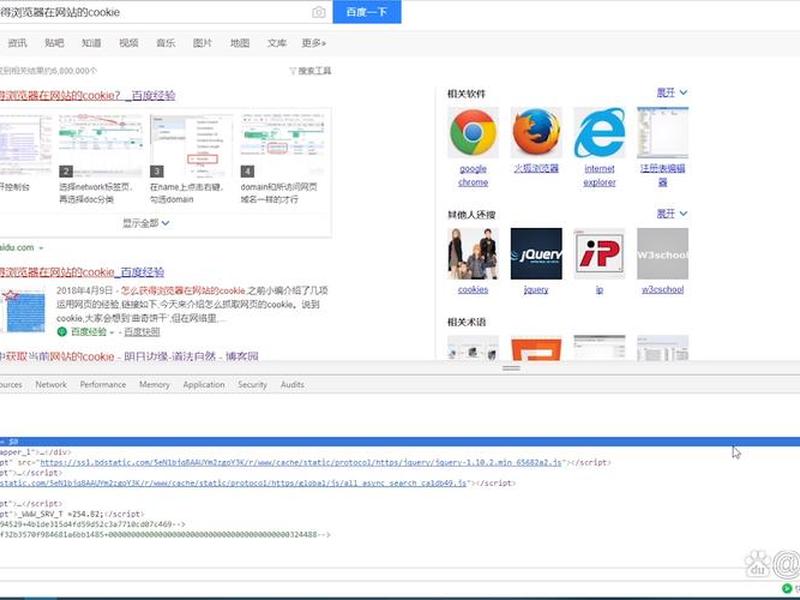The image size is (800, 600).
Task: Open the 视频 search category tab
Action: click(x=129, y=43)
